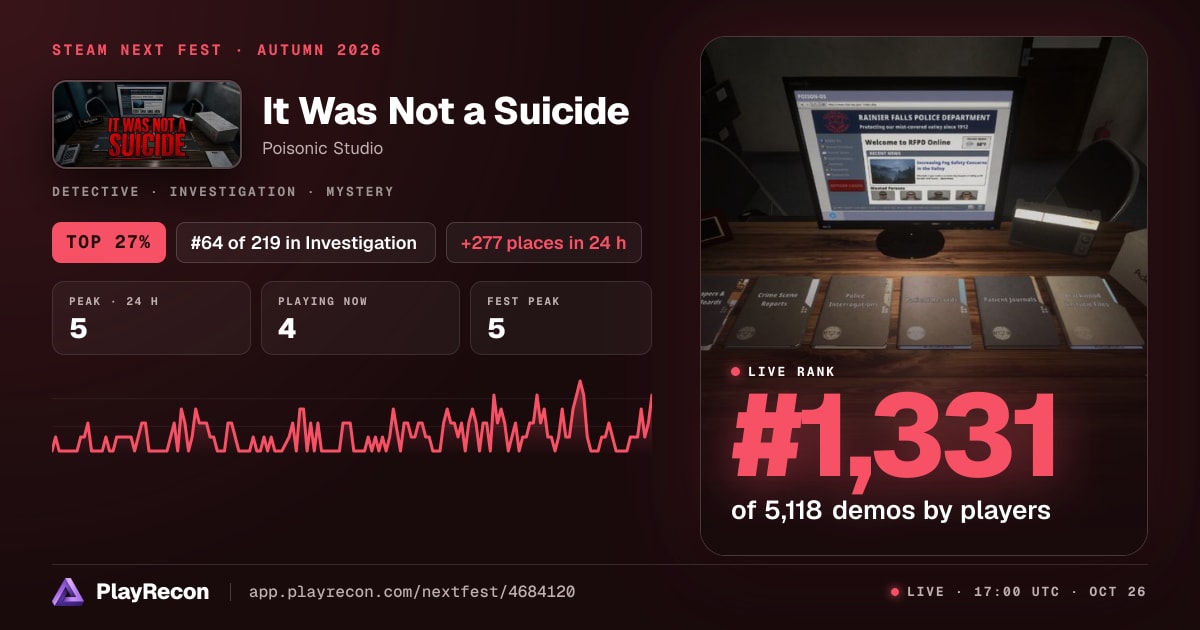This screenshot has height=630, width=1200.
Task: Click the red dot beside LIVE timestamp
Action: 895,592
